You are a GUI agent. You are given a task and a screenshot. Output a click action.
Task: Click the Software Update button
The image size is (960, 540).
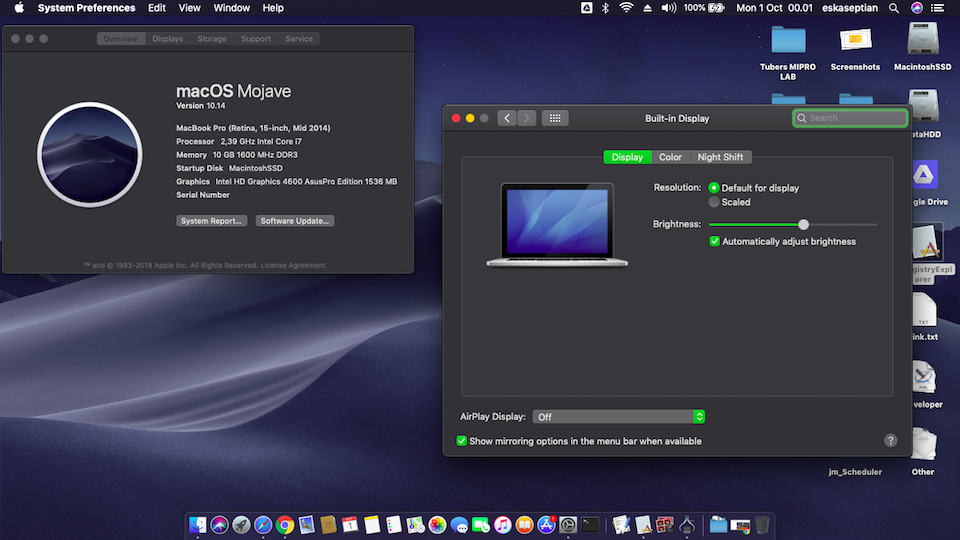point(294,221)
